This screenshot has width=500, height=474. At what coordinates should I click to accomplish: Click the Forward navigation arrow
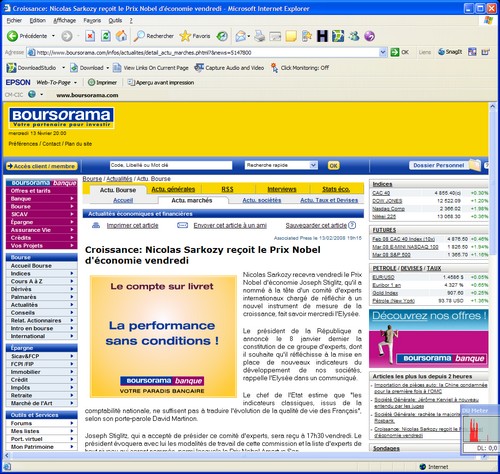click(x=67, y=36)
